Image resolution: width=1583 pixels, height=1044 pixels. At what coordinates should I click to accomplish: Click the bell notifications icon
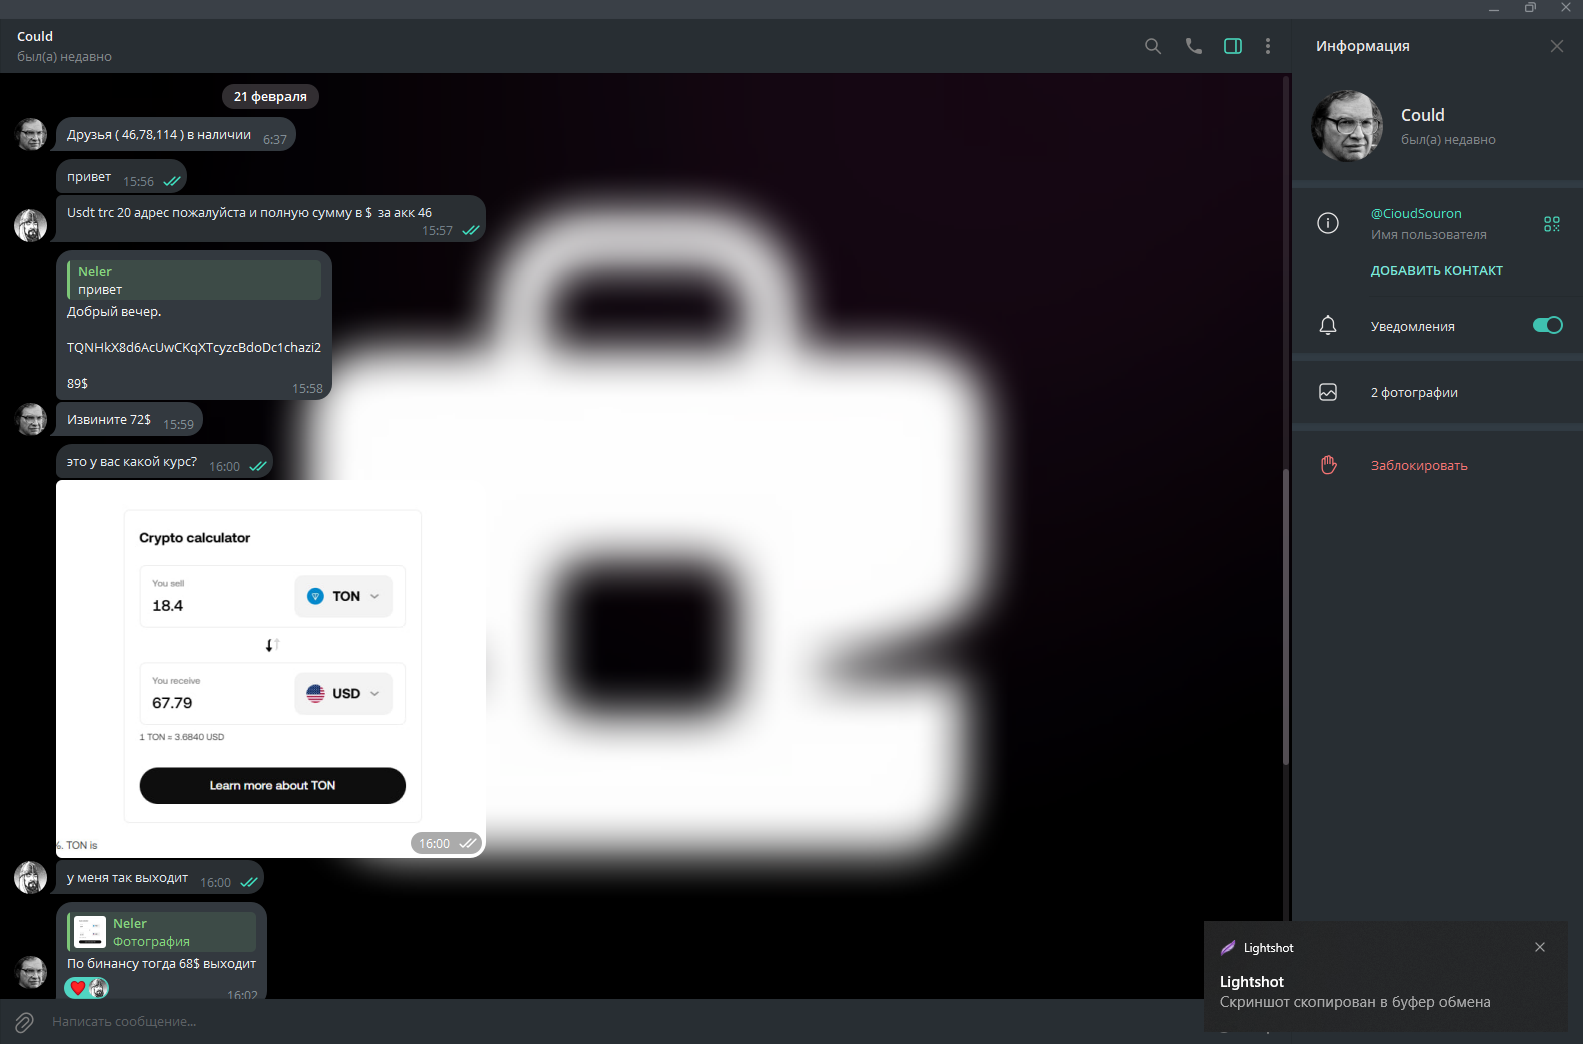[1328, 325]
